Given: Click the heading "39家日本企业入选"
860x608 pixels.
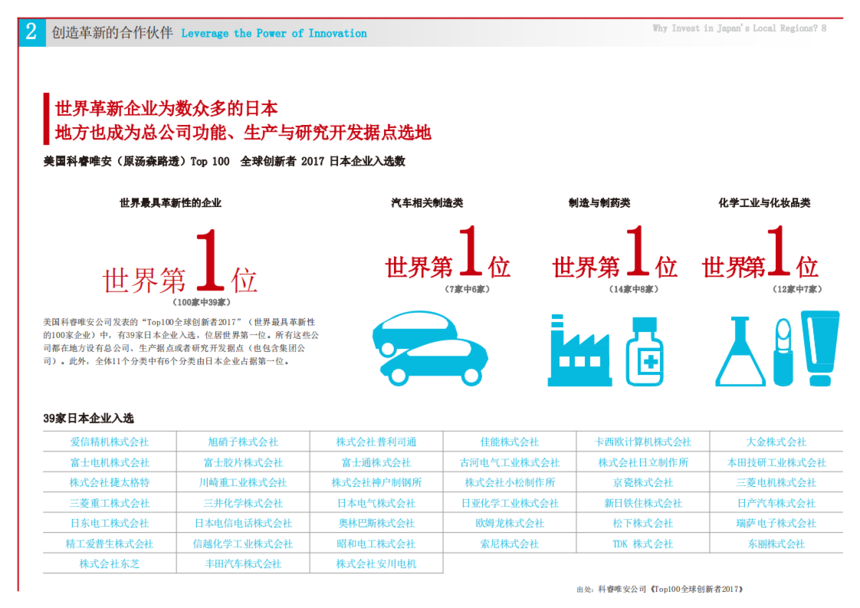Looking at the screenshot, I should (x=88, y=418).
